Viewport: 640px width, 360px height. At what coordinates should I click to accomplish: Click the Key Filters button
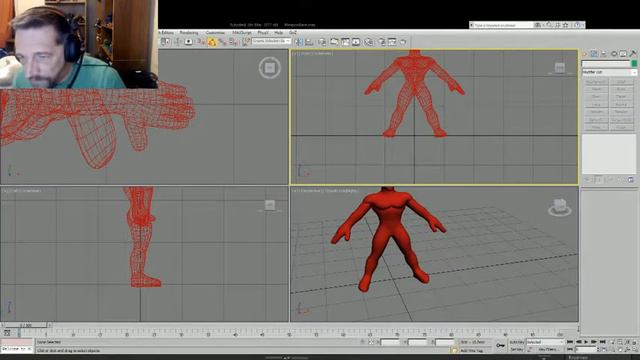(x=548, y=350)
